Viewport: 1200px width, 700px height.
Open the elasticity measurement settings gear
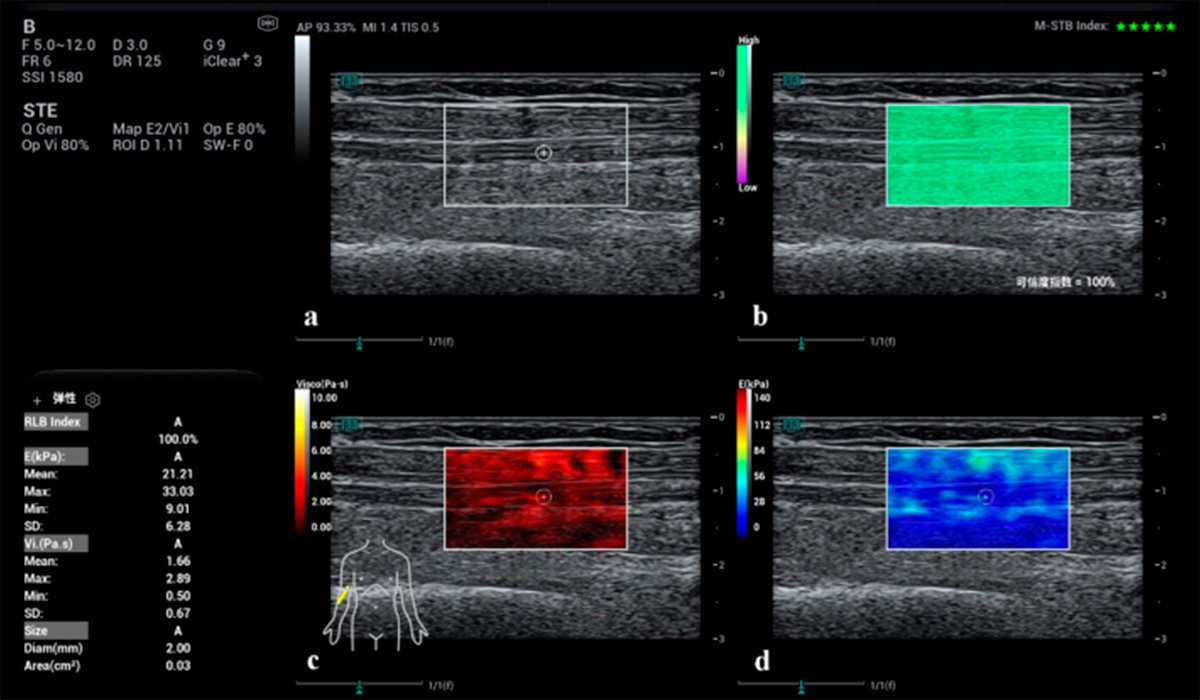tap(93, 400)
